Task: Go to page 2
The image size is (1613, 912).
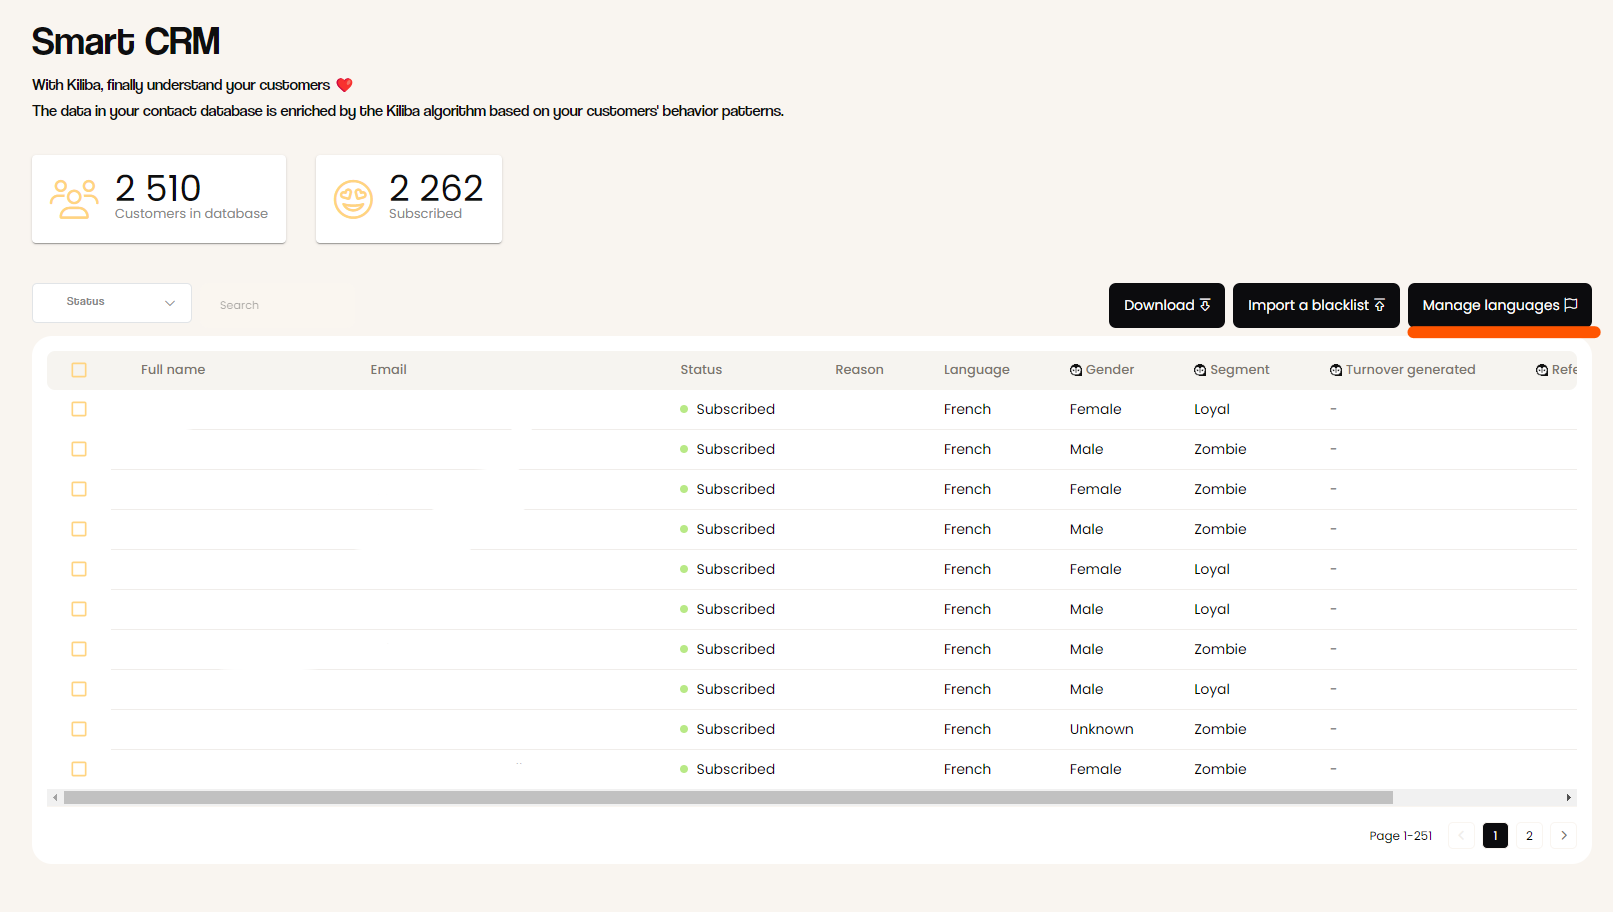Action: click(1529, 836)
